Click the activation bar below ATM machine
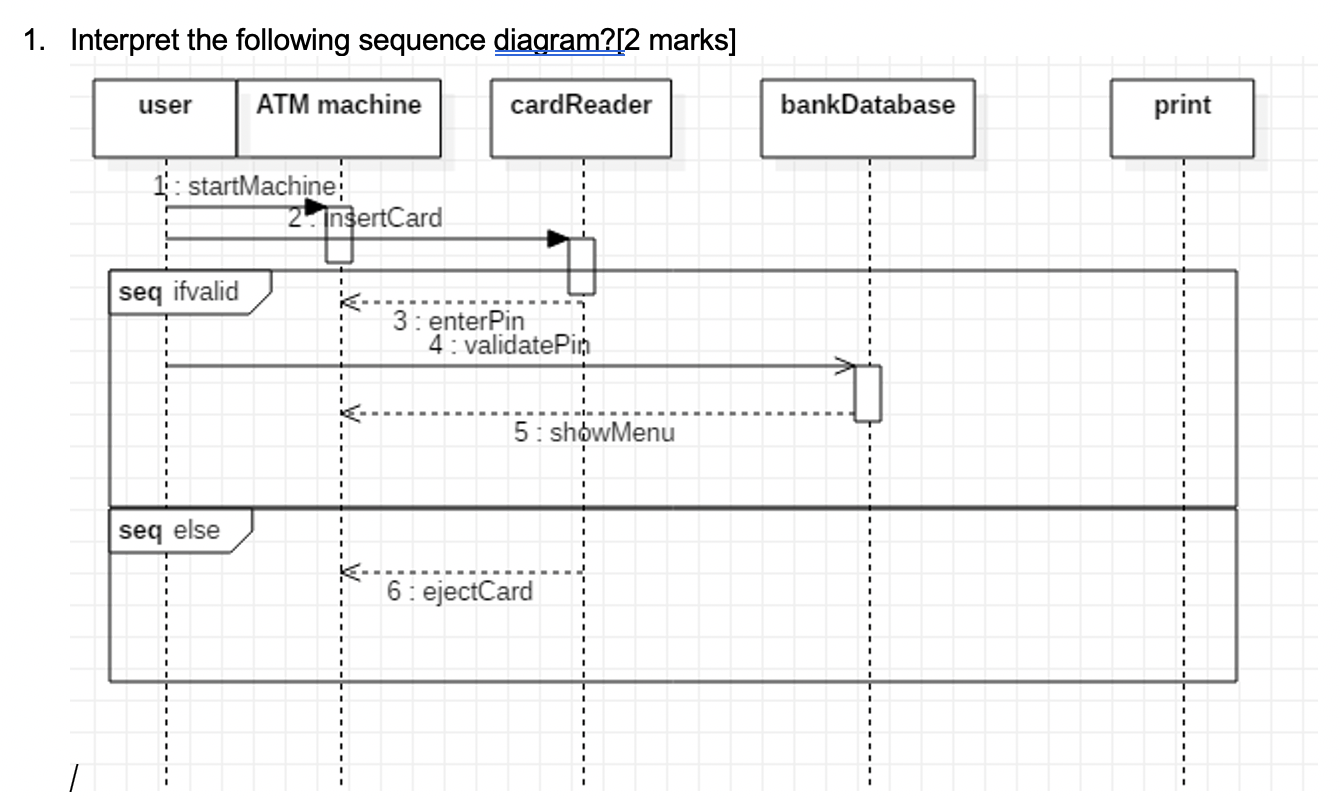The width and height of the screenshot is (1340, 799). (338, 237)
